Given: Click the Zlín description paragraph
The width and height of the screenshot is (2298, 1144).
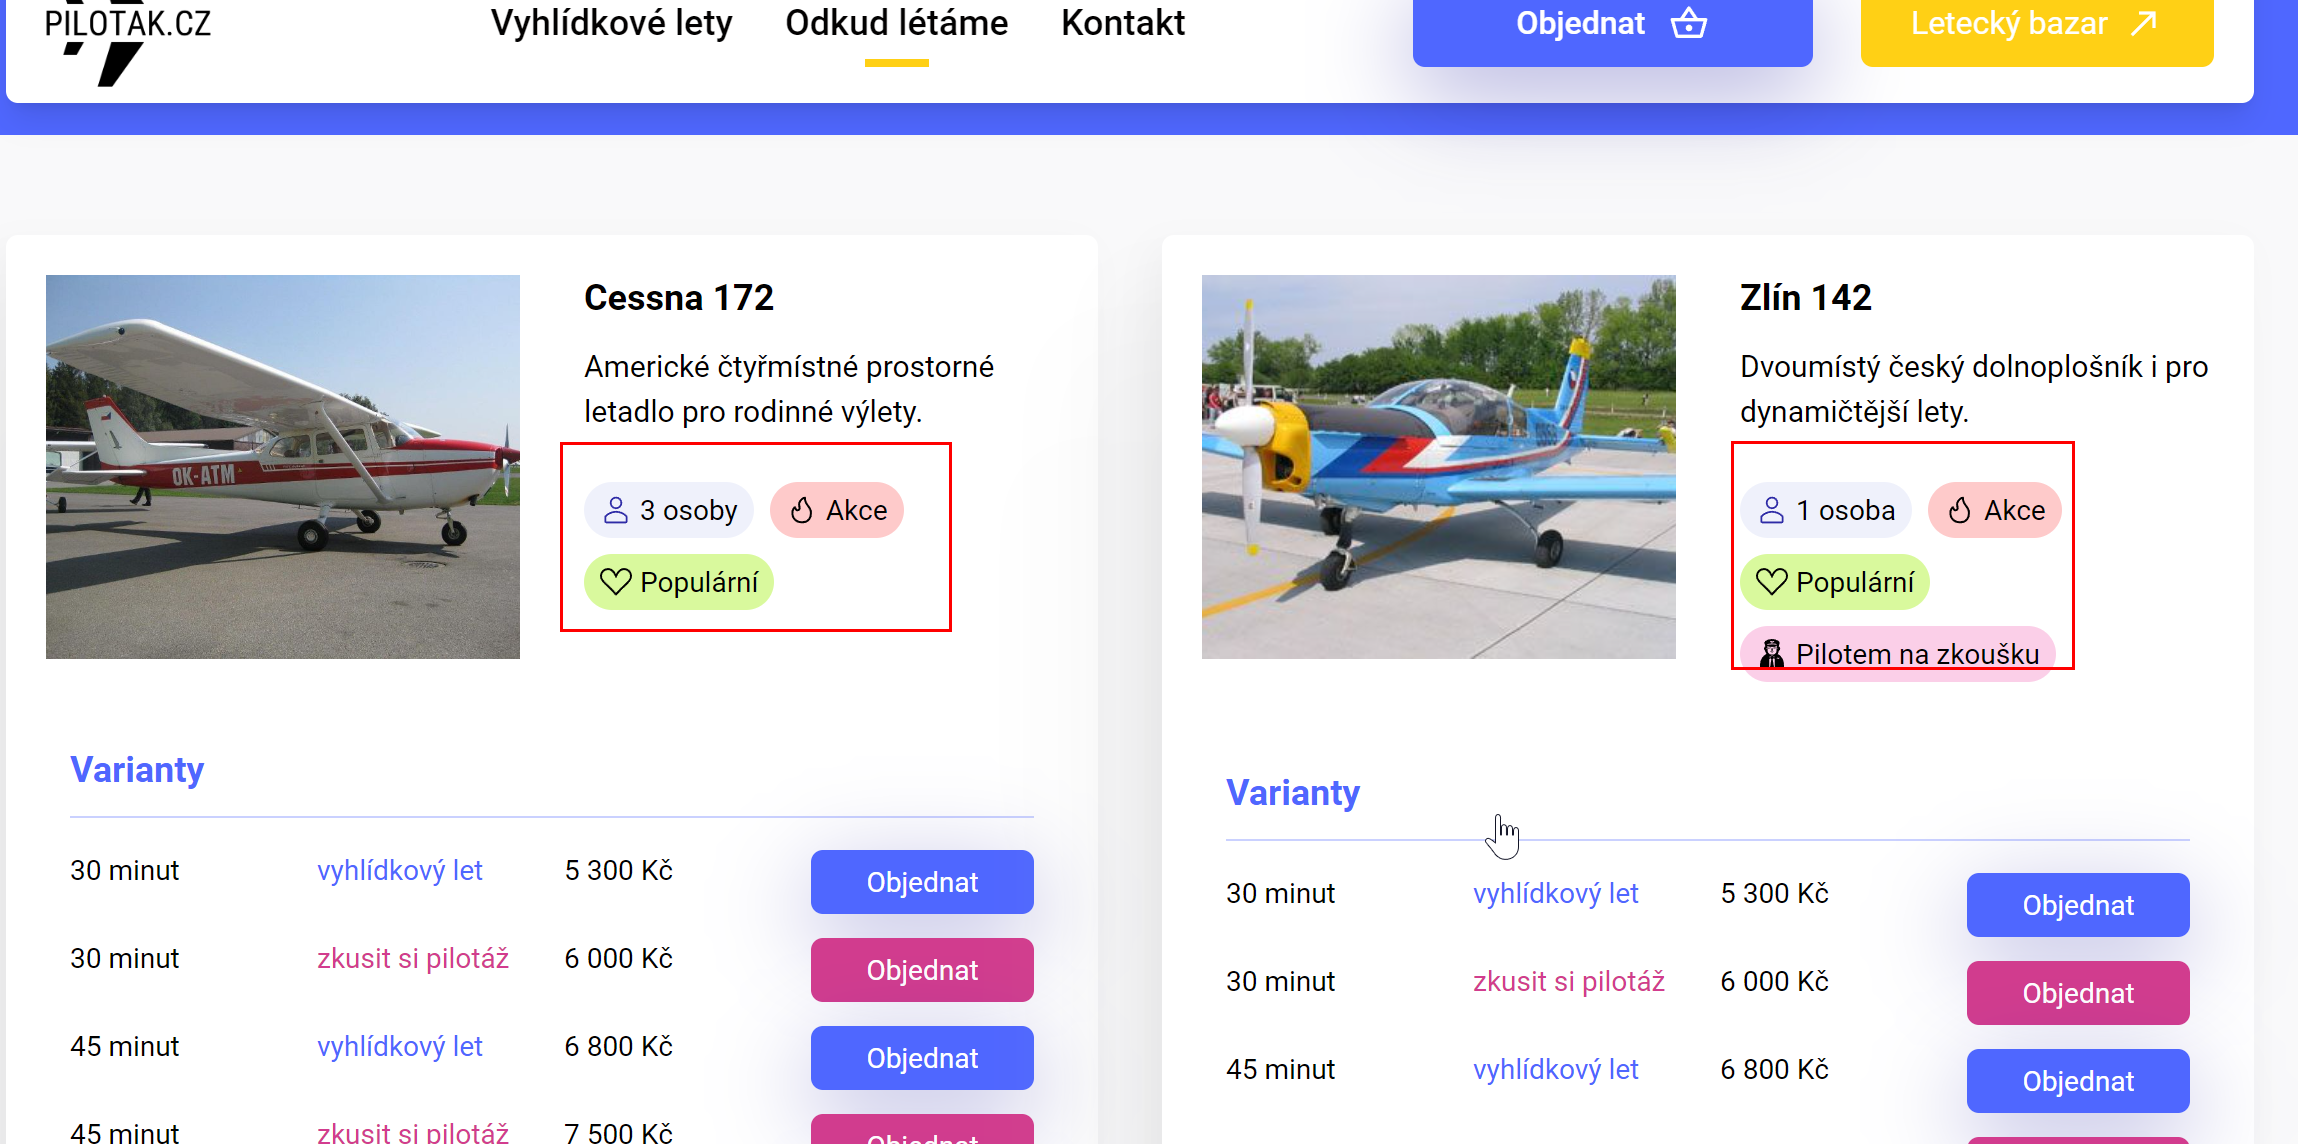Looking at the screenshot, I should [x=1974, y=389].
